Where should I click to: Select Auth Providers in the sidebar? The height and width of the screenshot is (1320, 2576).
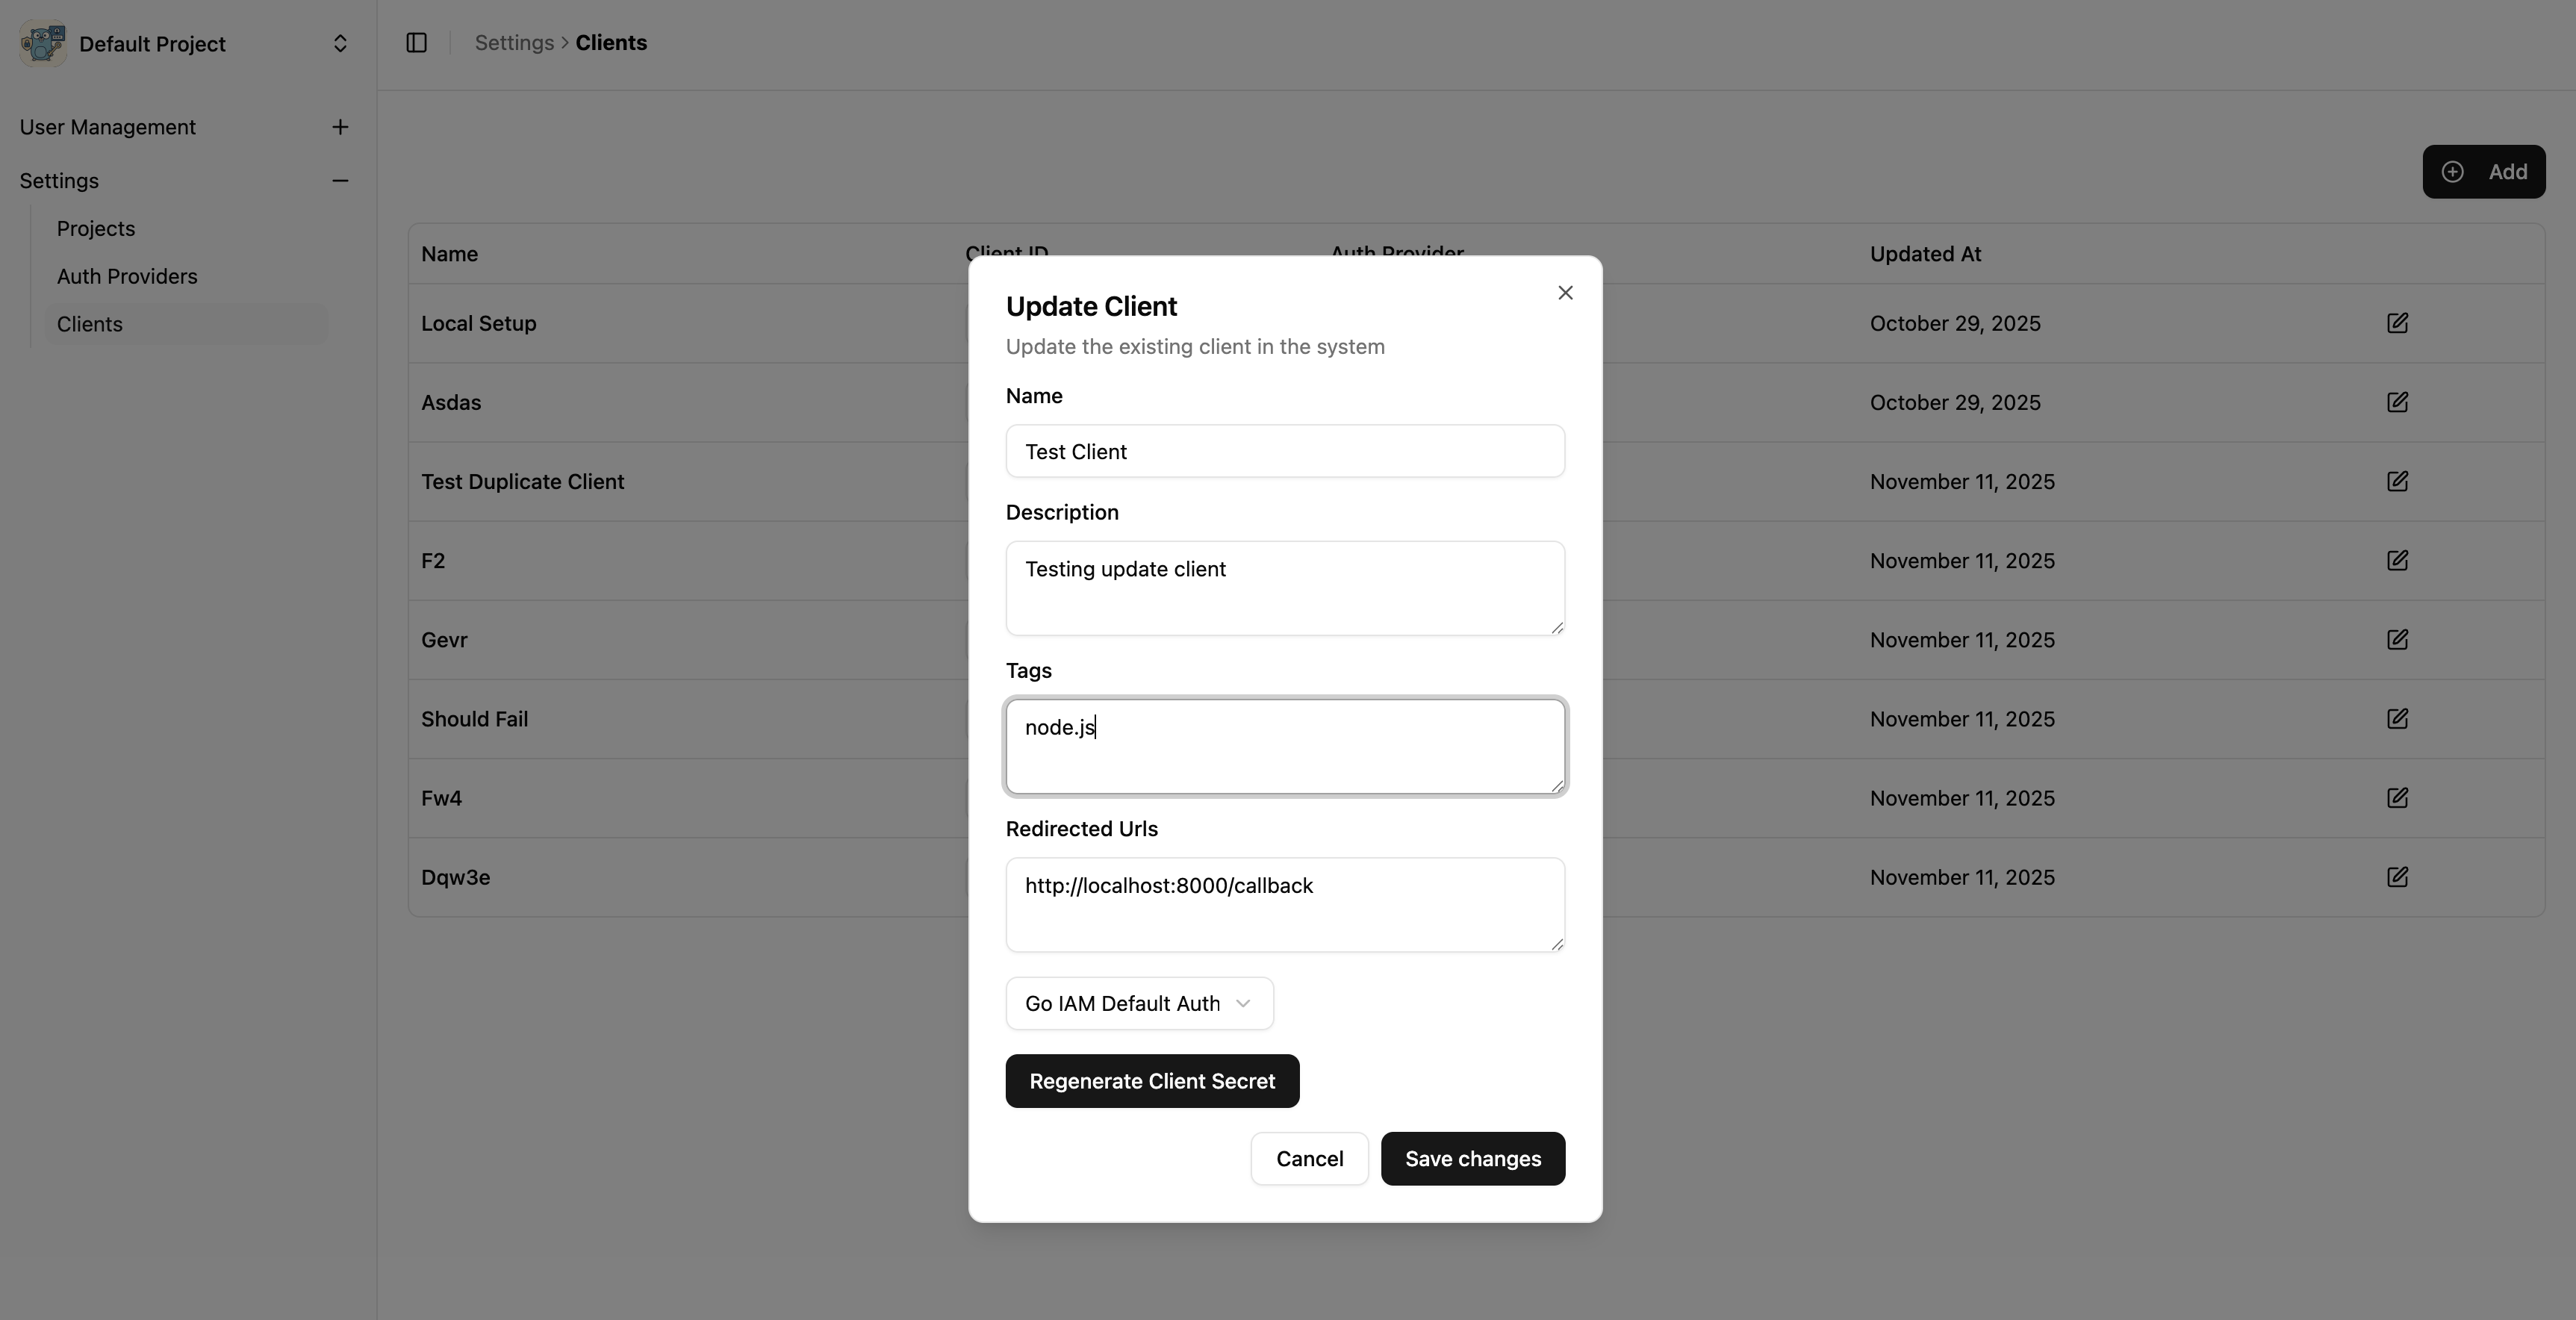(x=127, y=276)
